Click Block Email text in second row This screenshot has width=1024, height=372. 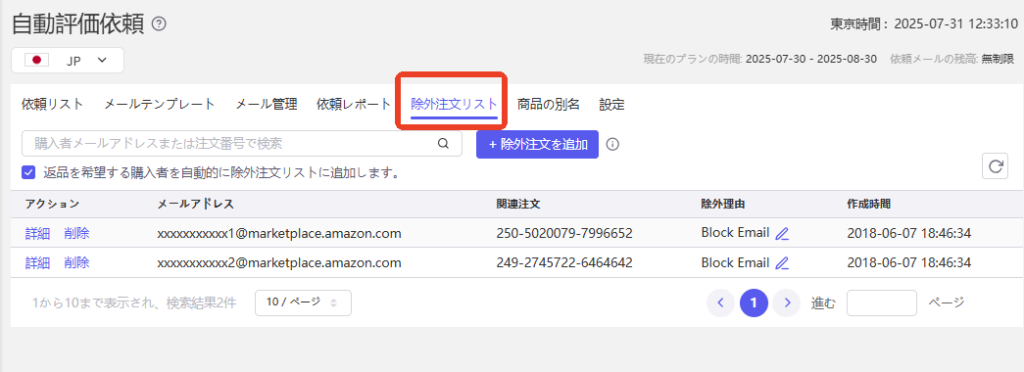pos(735,262)
